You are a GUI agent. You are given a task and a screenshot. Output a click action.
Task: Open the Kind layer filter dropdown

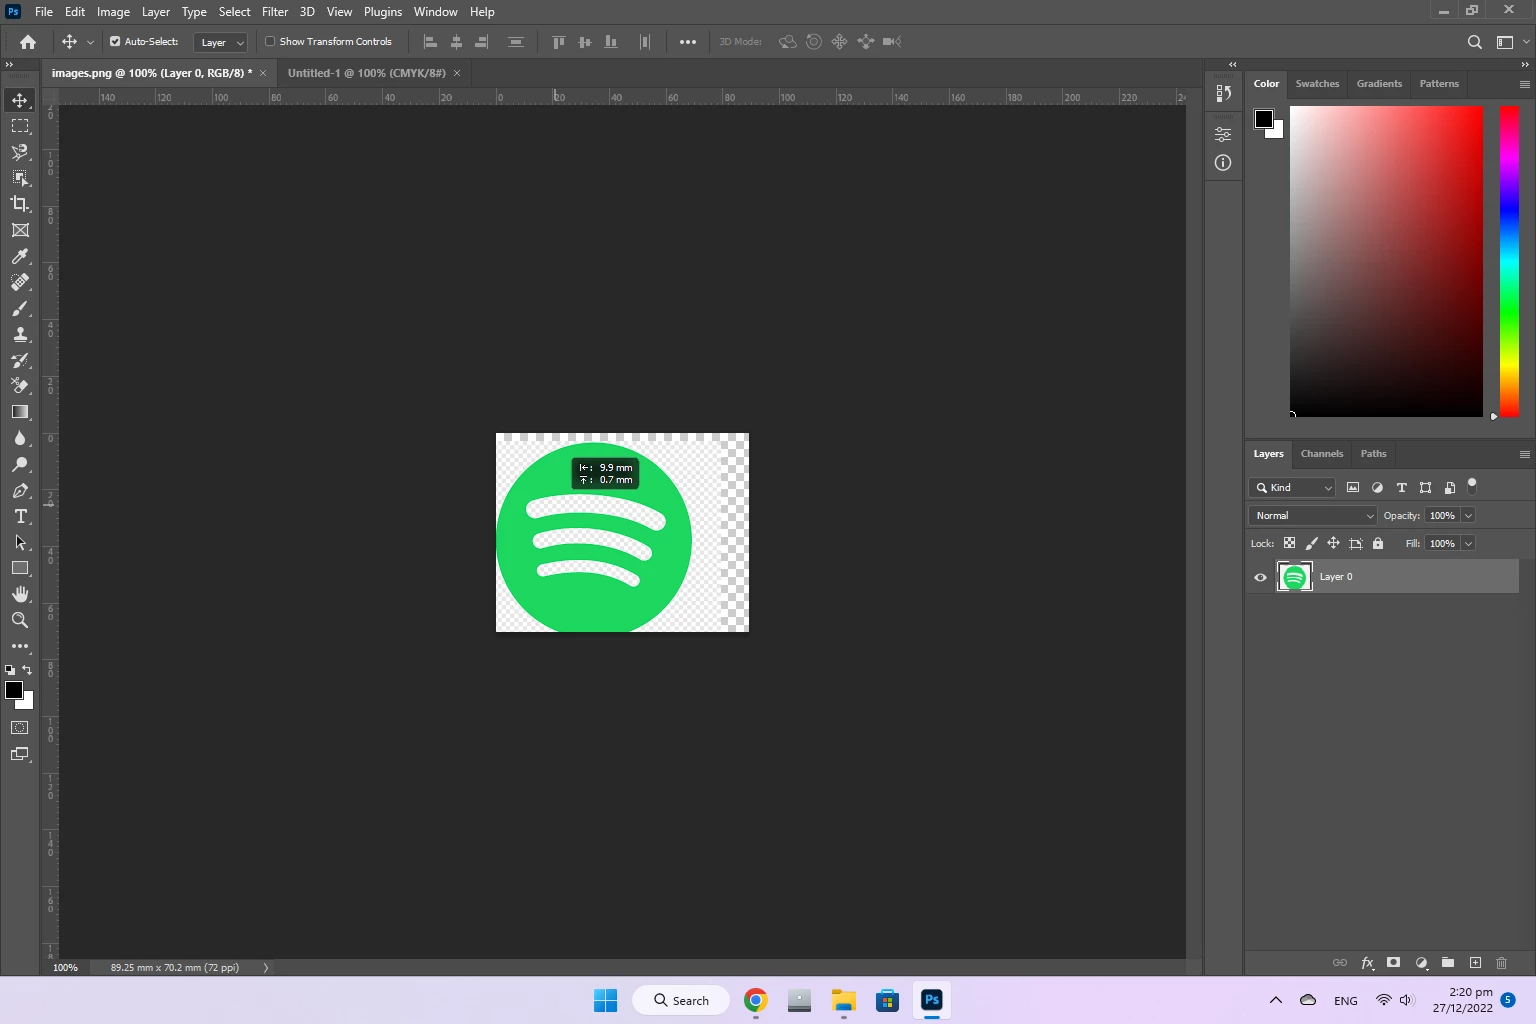click(x=1292, y=488)
